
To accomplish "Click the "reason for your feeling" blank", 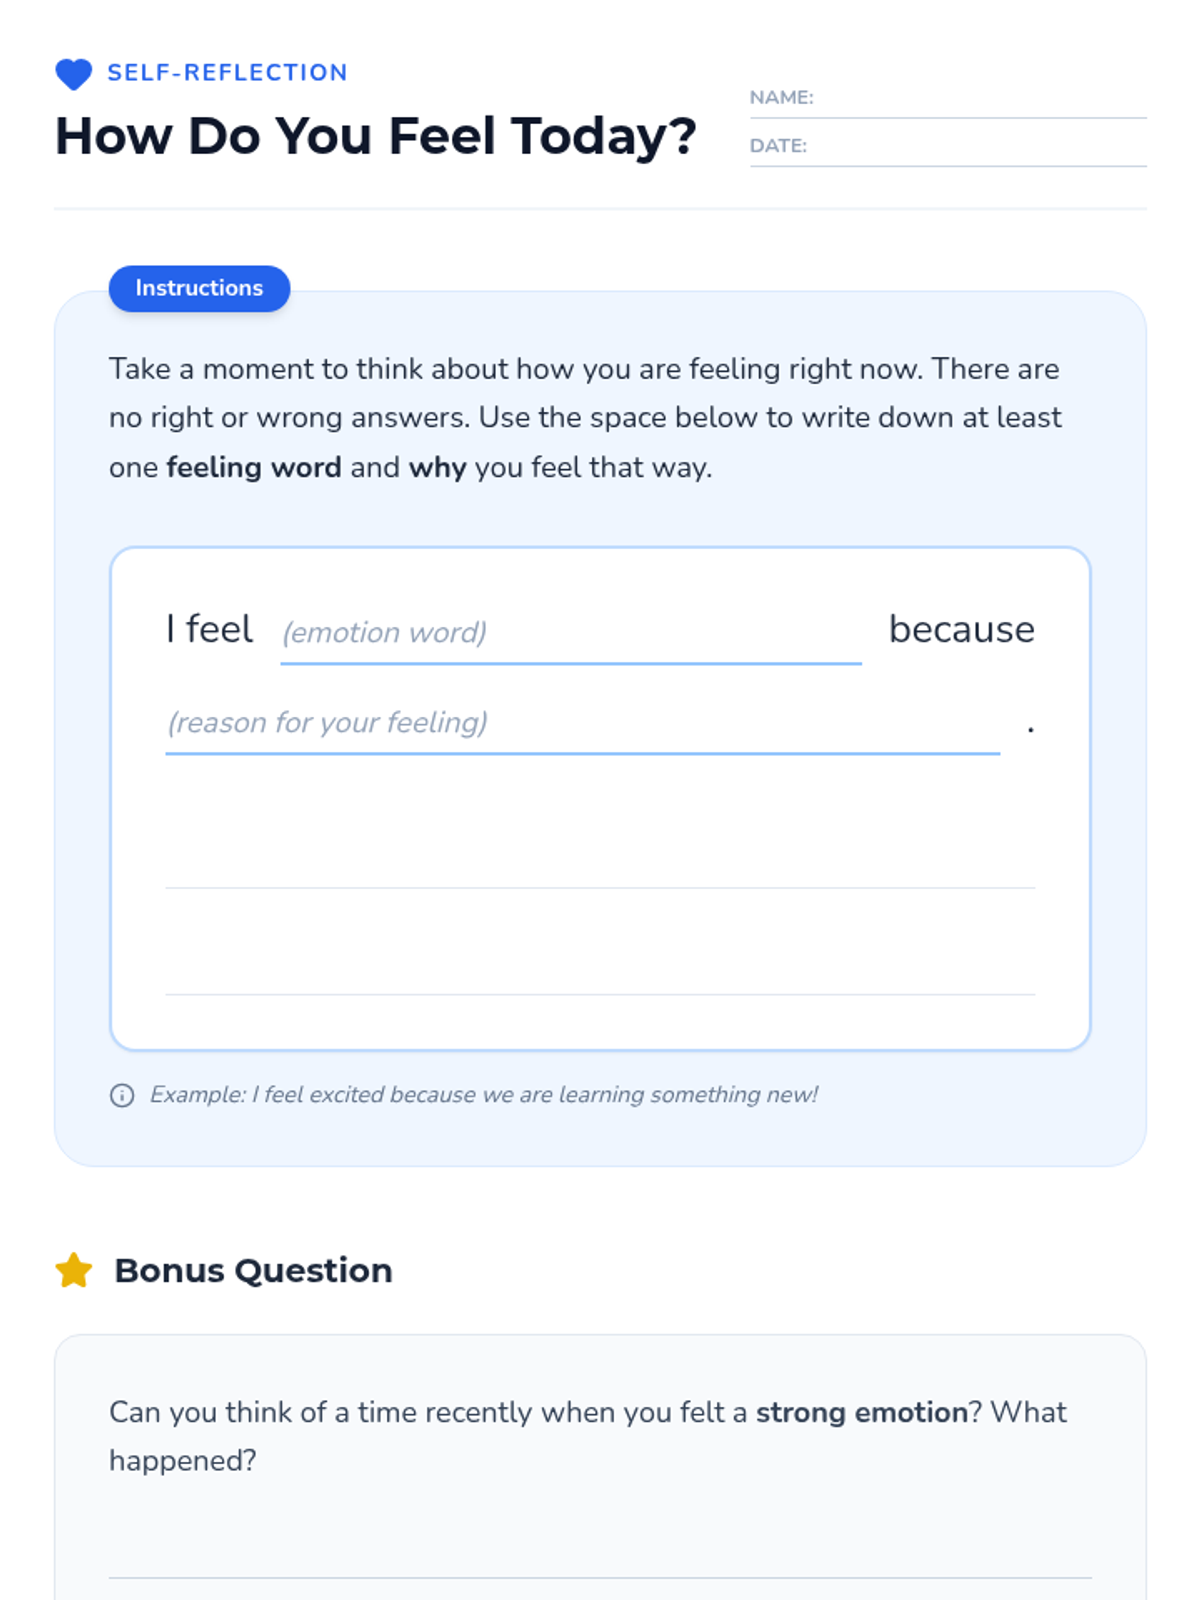I will click(582, 723).
